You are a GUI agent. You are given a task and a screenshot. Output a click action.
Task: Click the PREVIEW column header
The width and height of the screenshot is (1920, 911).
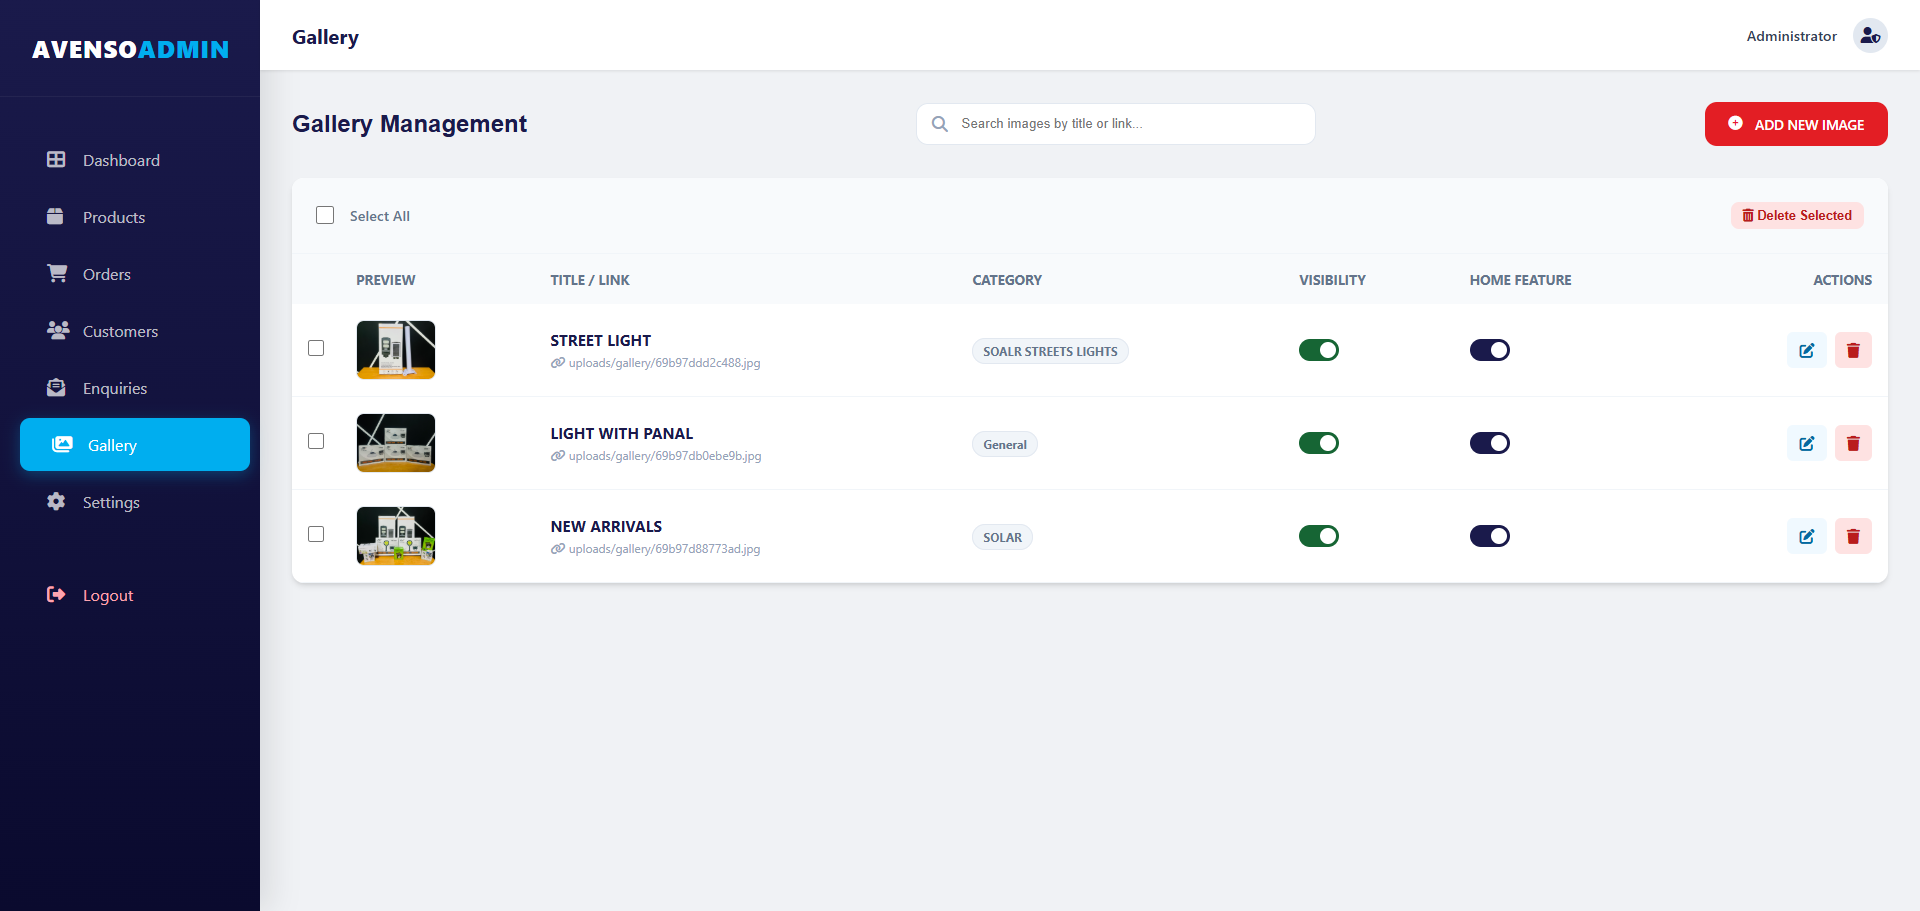pos(386,280)
